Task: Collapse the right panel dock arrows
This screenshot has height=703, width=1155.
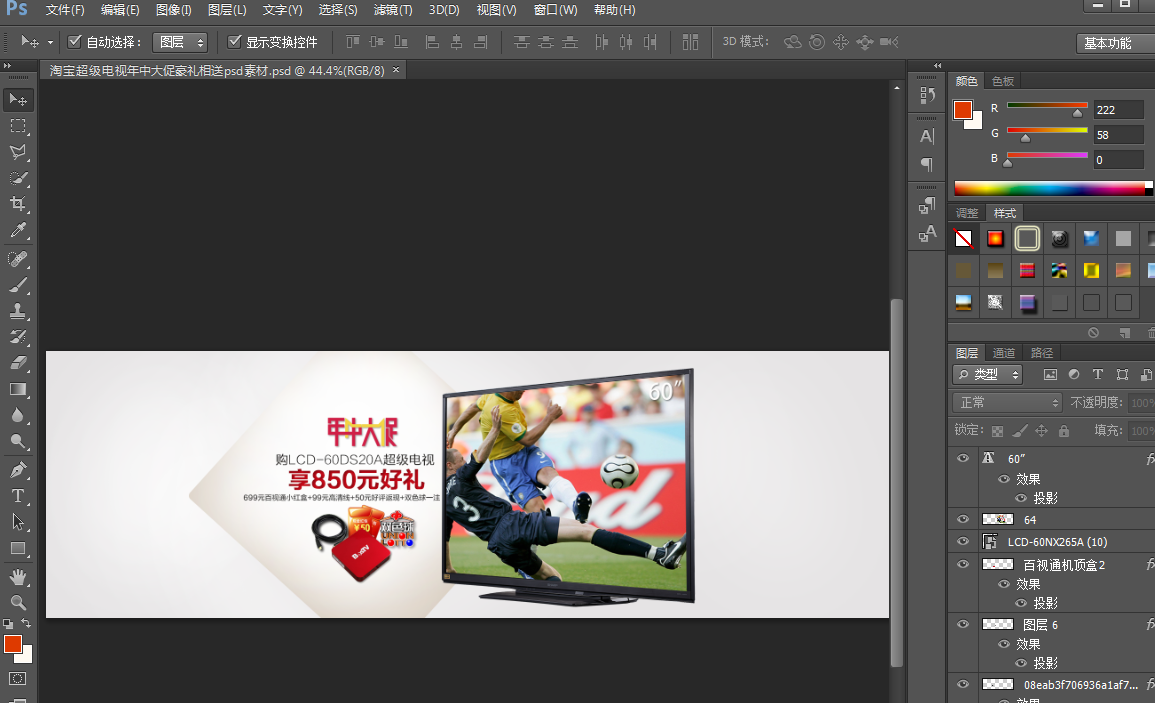Action: [x=938, y=66]
